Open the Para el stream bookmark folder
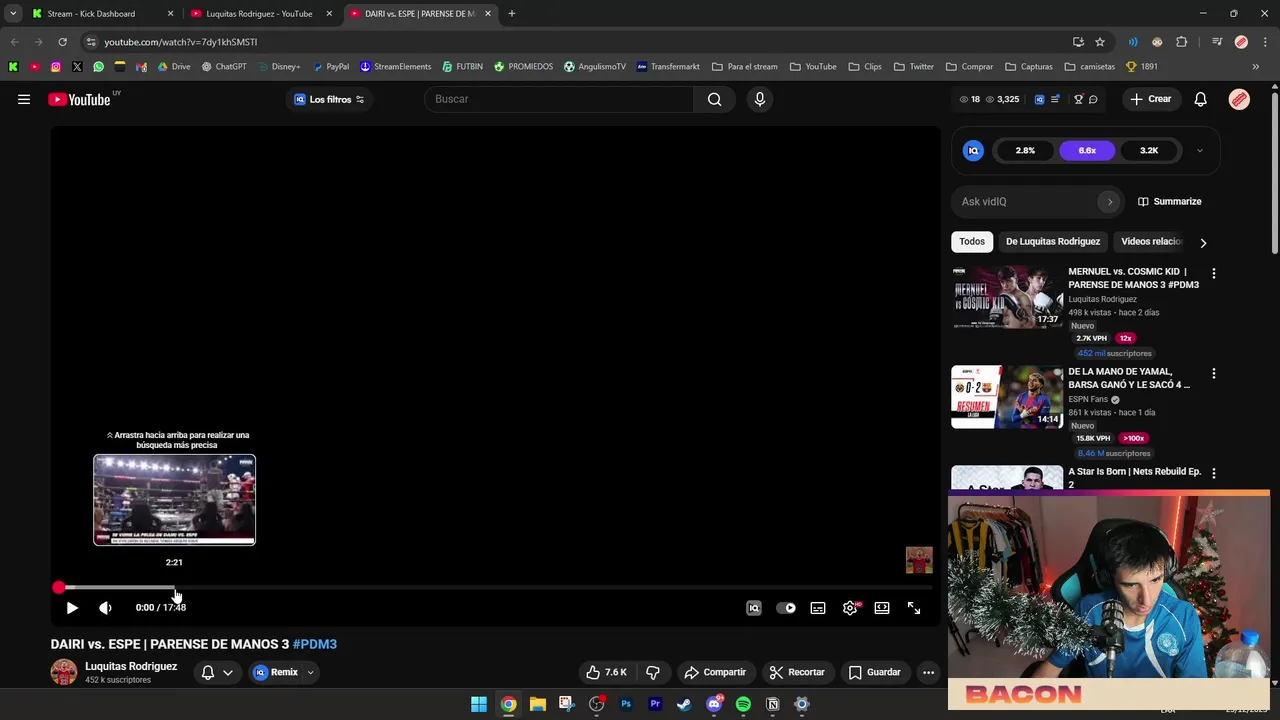 pos(744,67)
